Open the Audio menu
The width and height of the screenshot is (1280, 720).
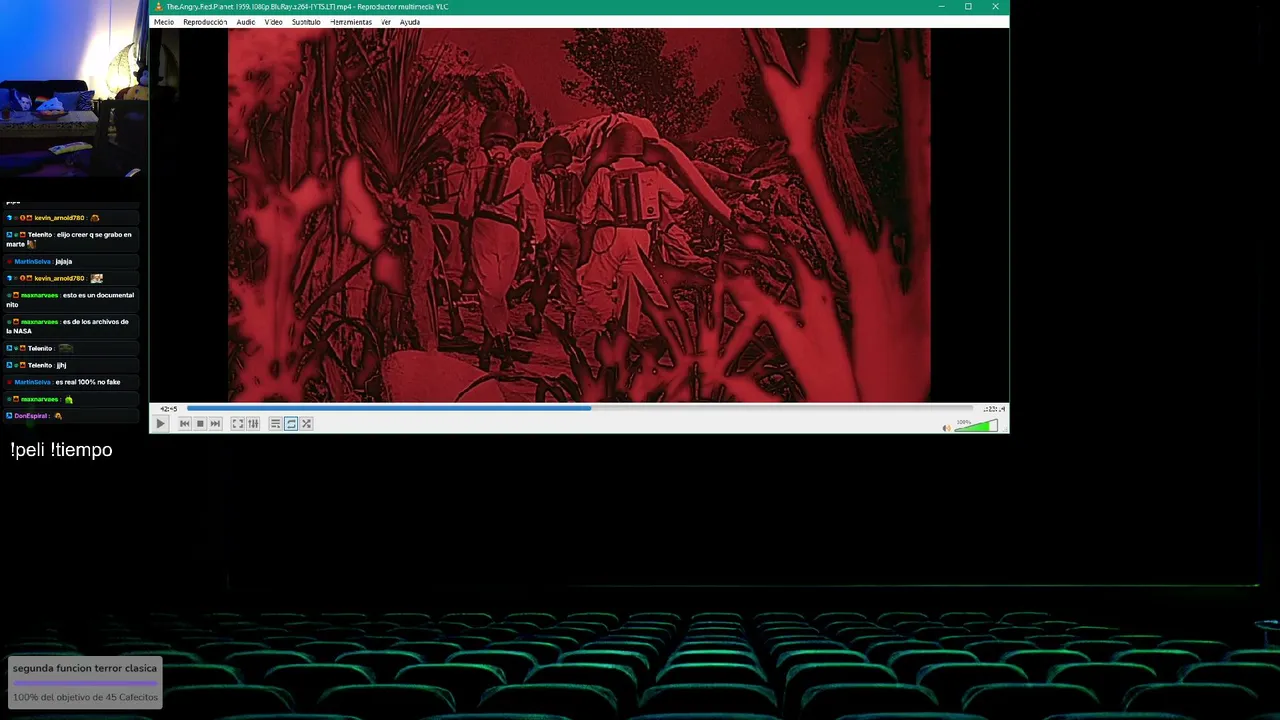tap(245, 22)
